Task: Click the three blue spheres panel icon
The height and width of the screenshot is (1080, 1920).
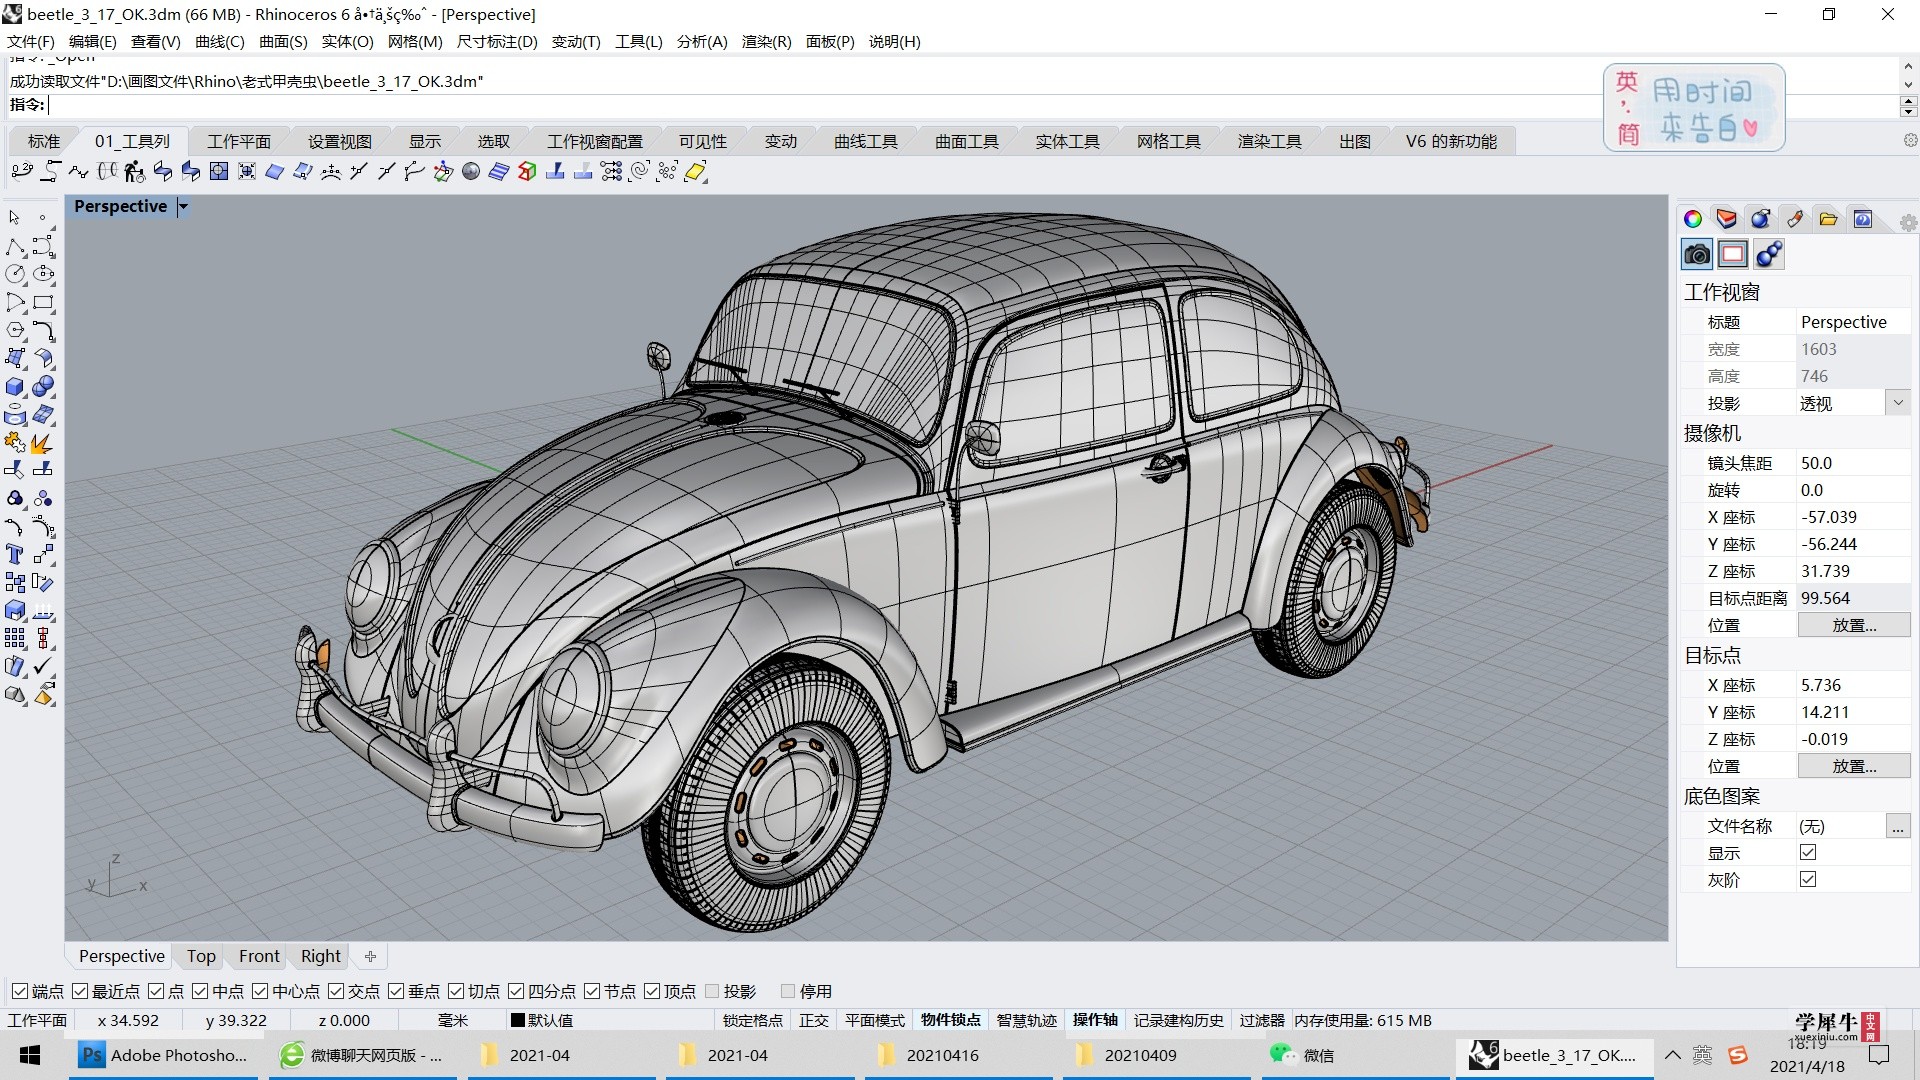Action: tap(1769, 255)
